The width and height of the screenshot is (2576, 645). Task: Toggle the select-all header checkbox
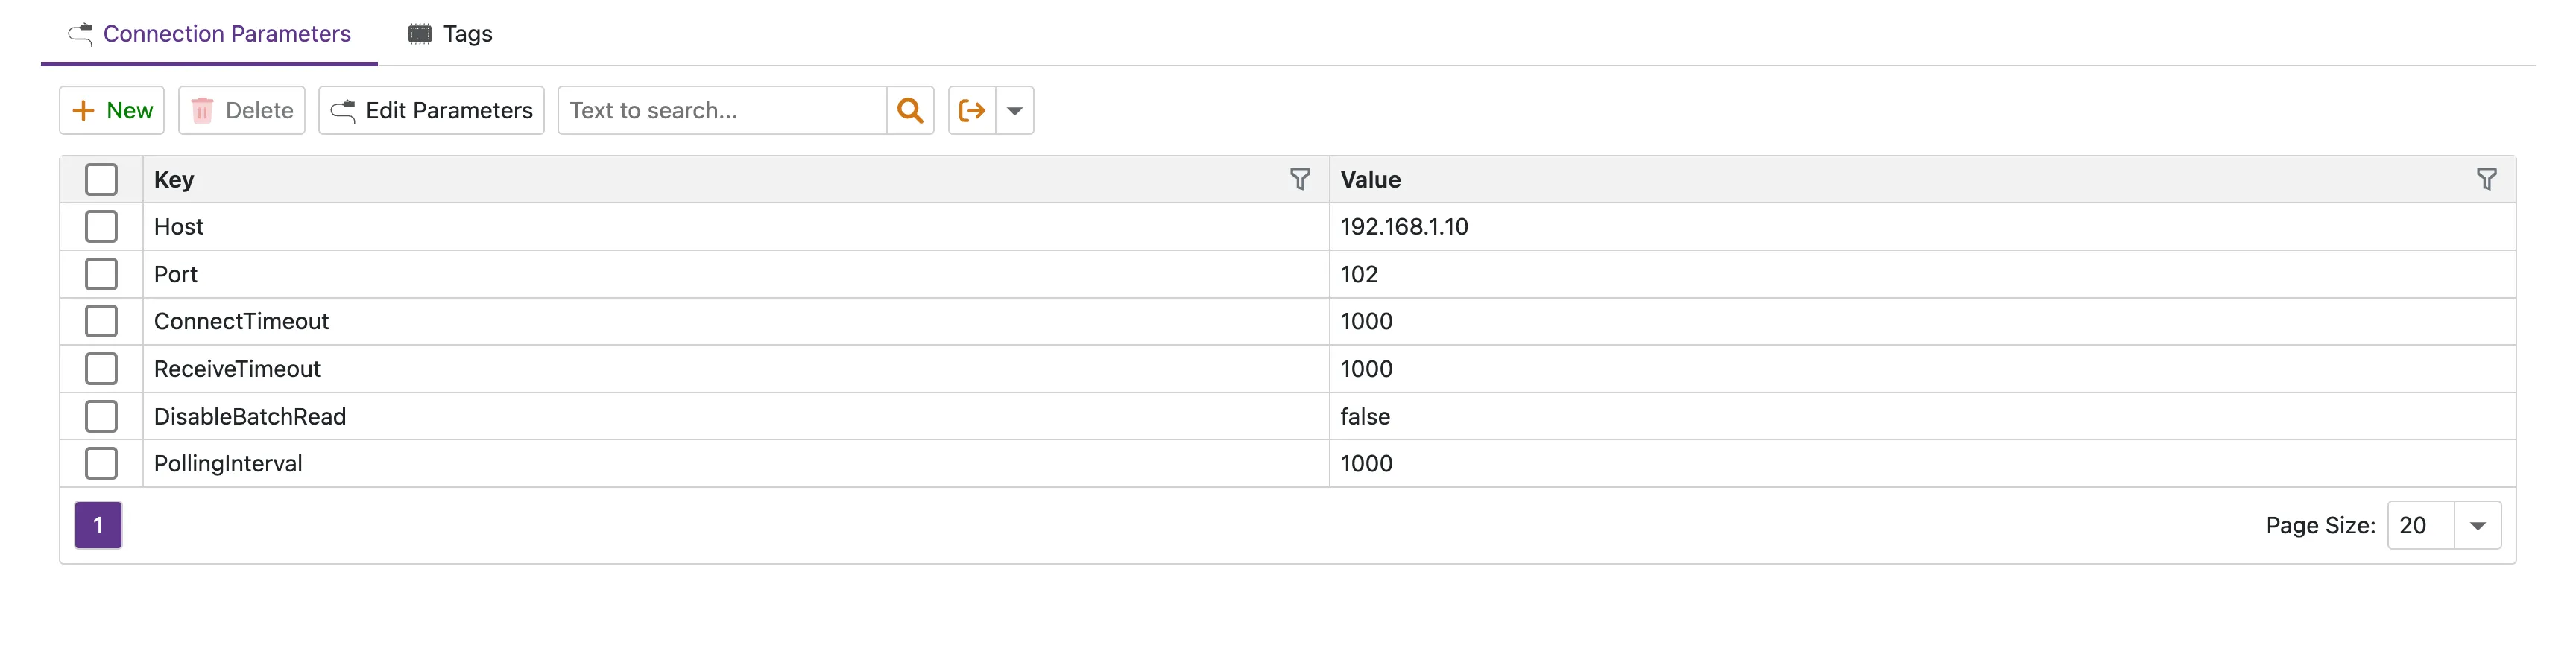pyautogui.click(x=101, y=180)
